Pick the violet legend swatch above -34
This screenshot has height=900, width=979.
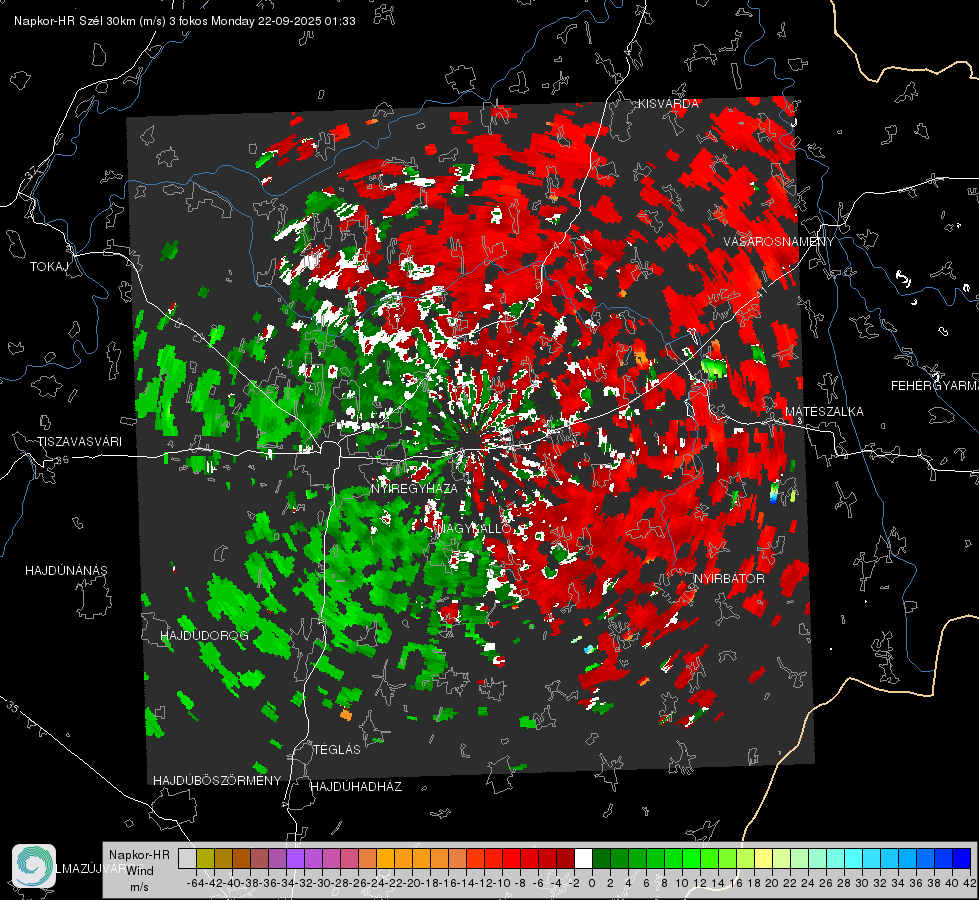point(295,858)
